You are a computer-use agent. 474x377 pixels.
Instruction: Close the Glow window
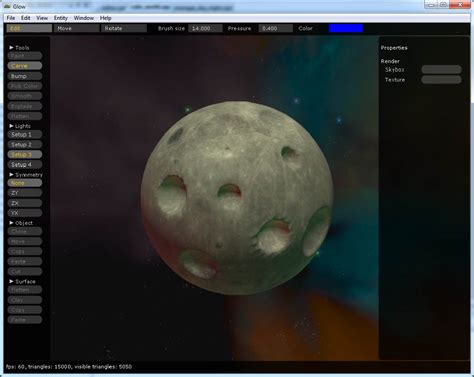pyautogui.click(x=460, y=4)
